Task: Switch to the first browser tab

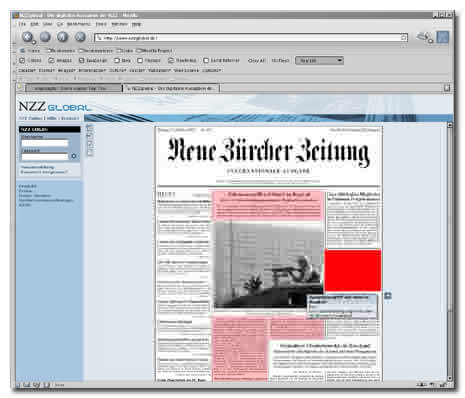Action: click(74, 88)
